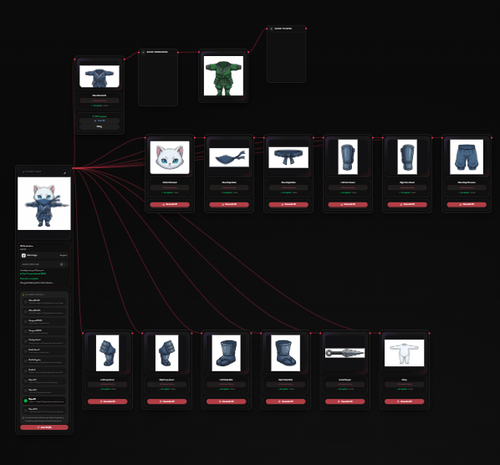500x465 pixels.
Task: Click the header icon of the empty node beside the blue jacket
Action: click(143, 52)
